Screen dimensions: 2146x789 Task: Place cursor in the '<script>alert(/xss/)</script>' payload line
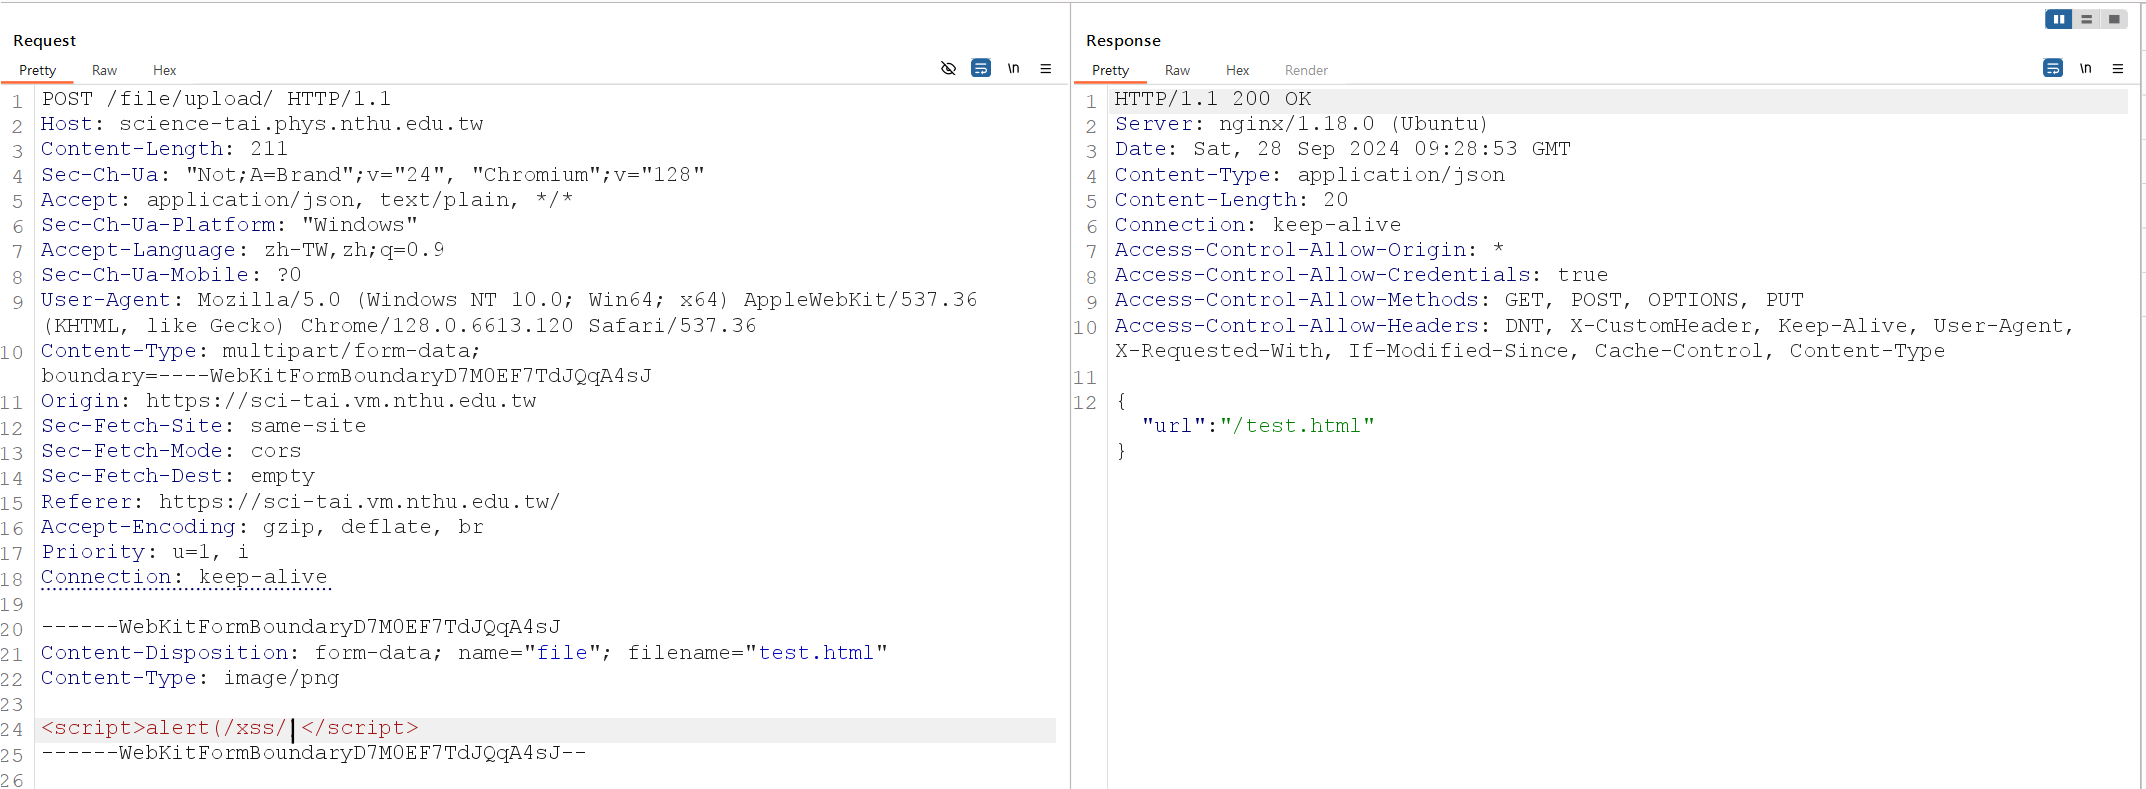(230, 728)
